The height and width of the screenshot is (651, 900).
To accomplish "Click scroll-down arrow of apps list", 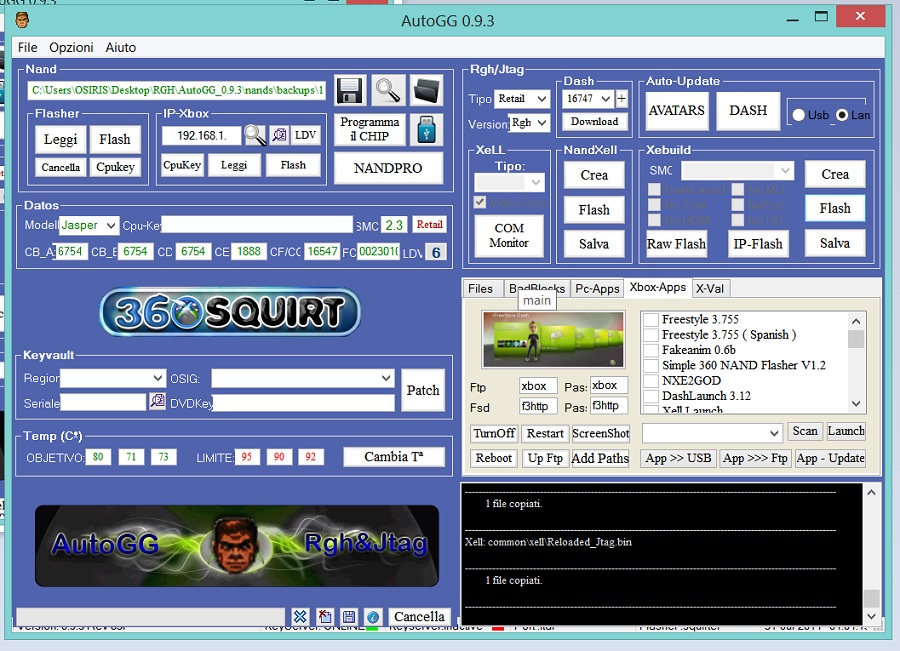I will point(856,404).
